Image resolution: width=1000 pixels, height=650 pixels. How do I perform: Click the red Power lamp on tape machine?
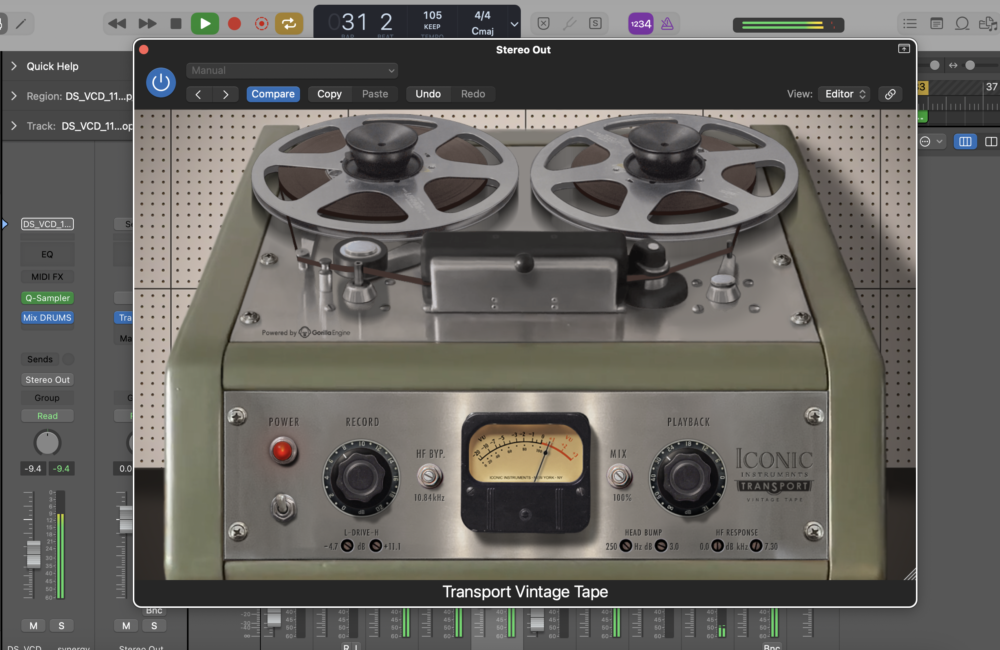[283, 452]
